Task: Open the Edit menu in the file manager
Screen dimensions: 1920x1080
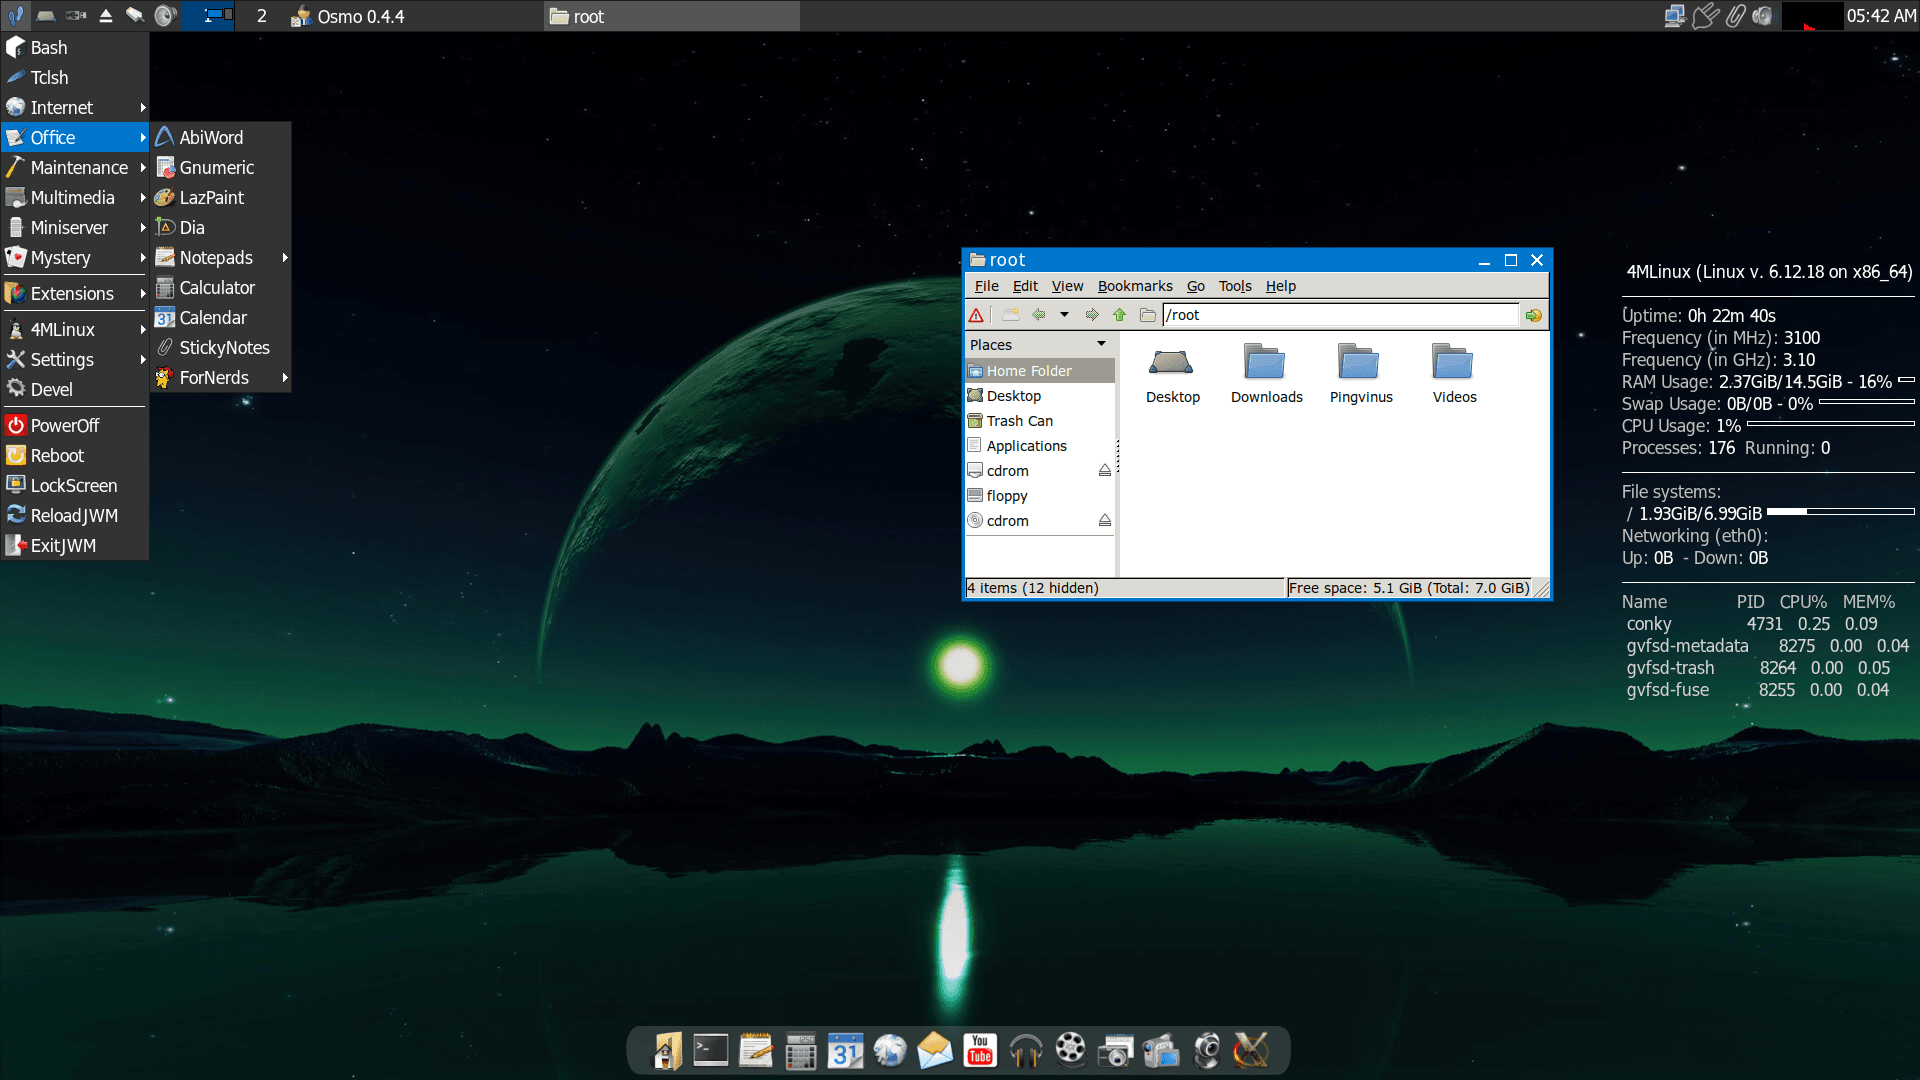Action: tap(1025, 286)
